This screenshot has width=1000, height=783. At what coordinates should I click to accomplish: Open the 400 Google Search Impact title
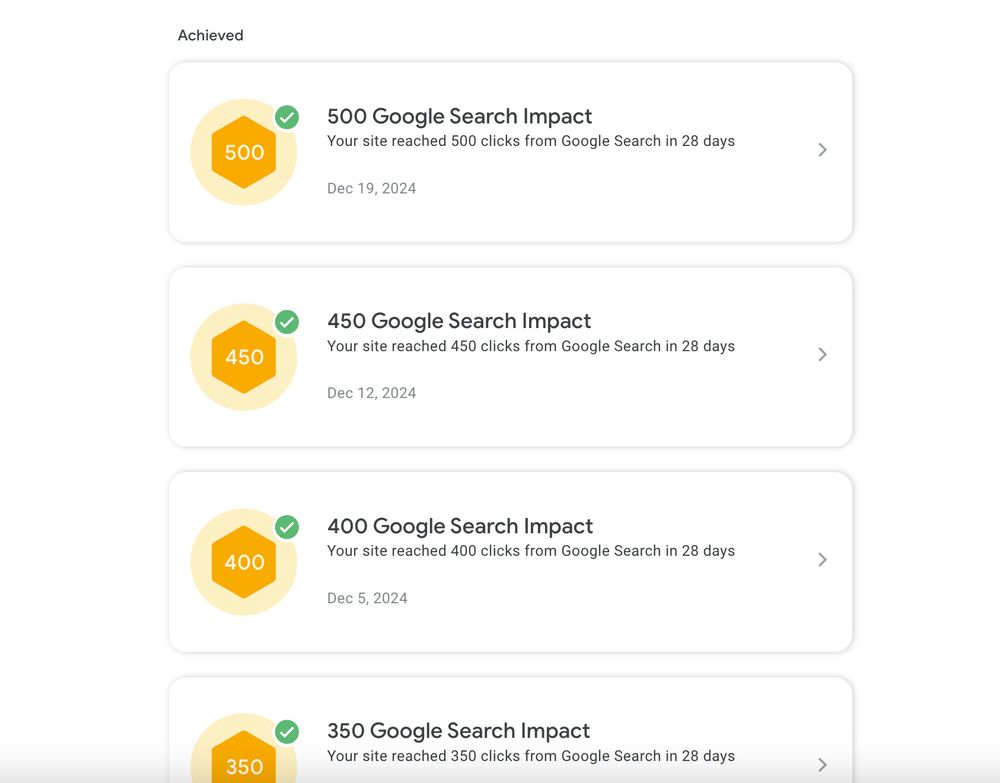click(460, 526)
